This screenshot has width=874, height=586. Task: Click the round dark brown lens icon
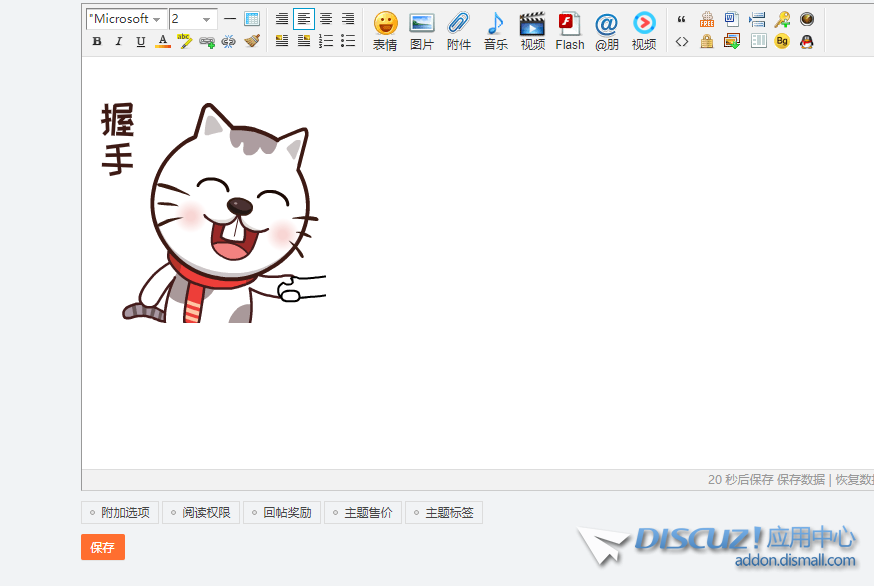coord(807,20)
